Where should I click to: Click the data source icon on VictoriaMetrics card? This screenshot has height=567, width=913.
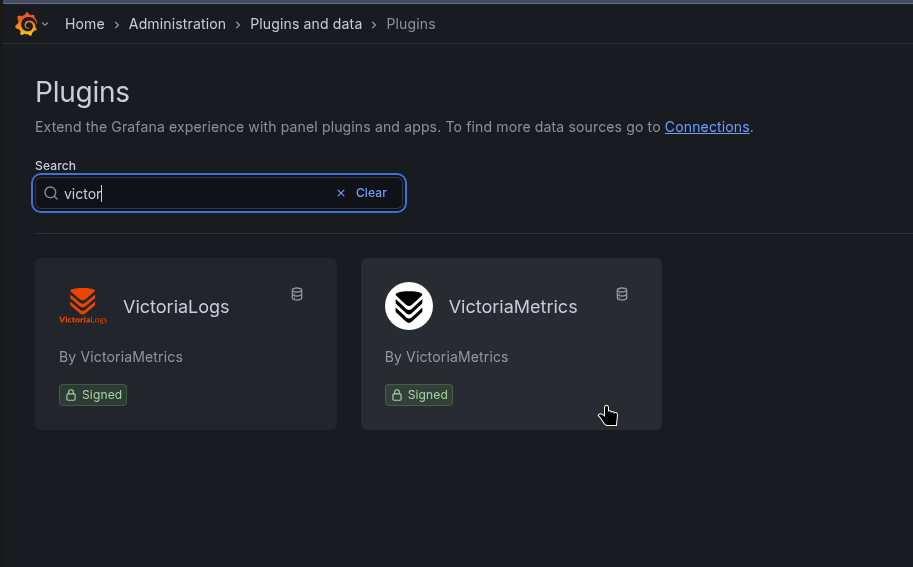point(622,294)
